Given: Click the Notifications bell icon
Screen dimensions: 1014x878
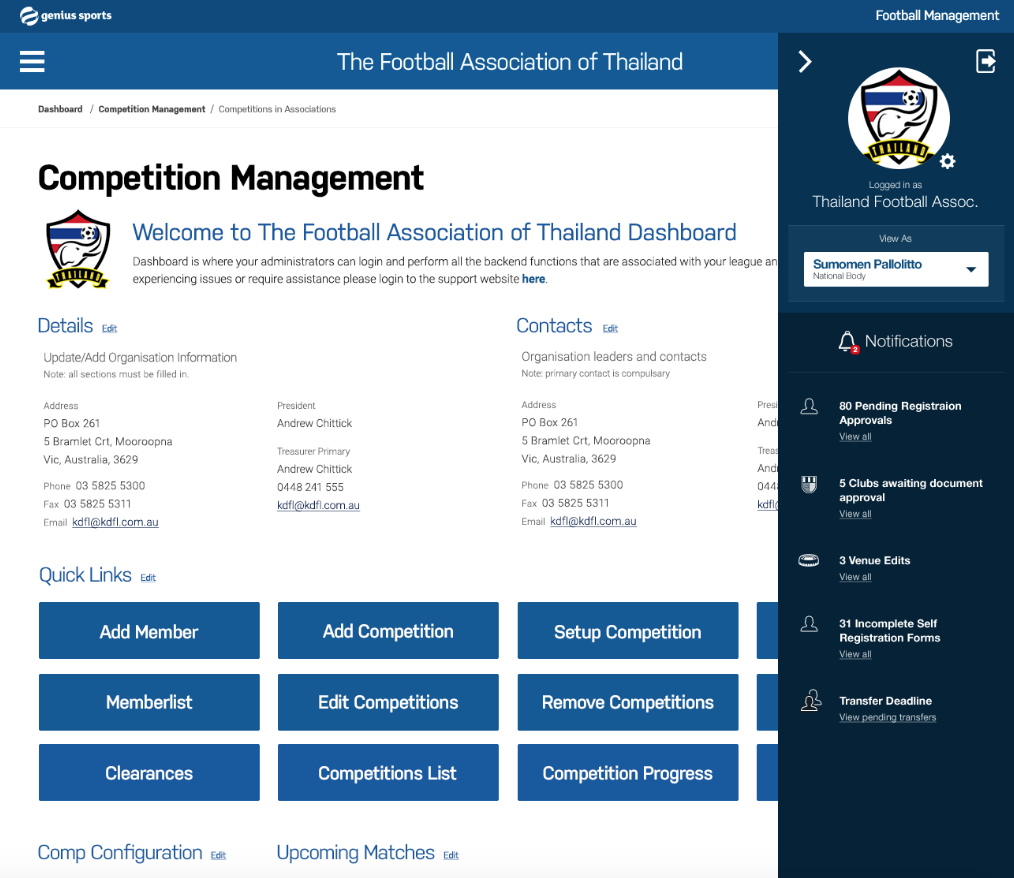Looking at the screenshot, I should click(847, 341).
